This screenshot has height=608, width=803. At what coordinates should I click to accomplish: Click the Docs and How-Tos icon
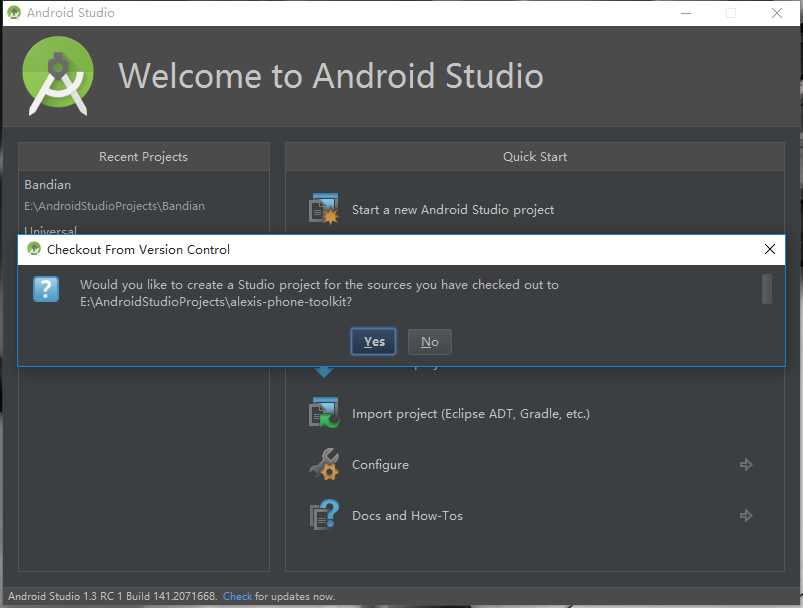pyautogui.click(x=324, y=515)
